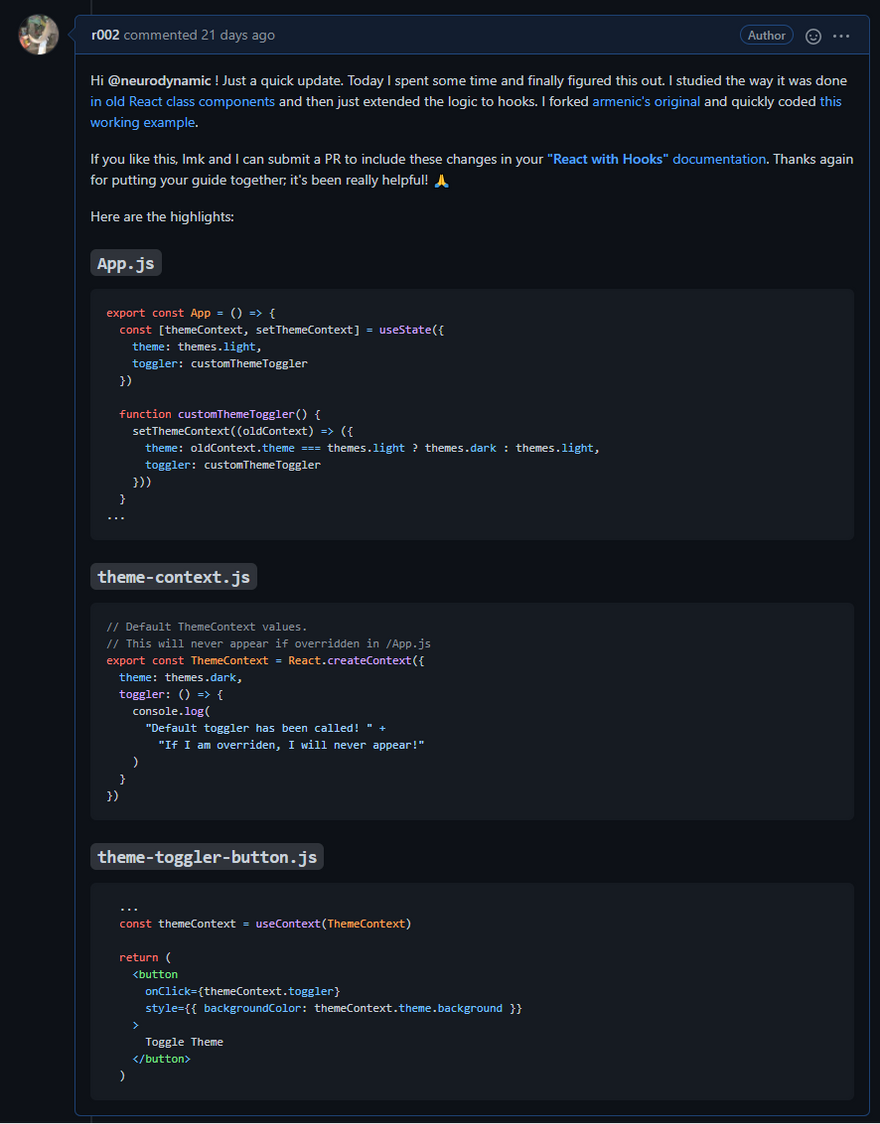880x1124 pixels.
Task: Follow the in old React class components link
Action: click(x=183, y=102)
